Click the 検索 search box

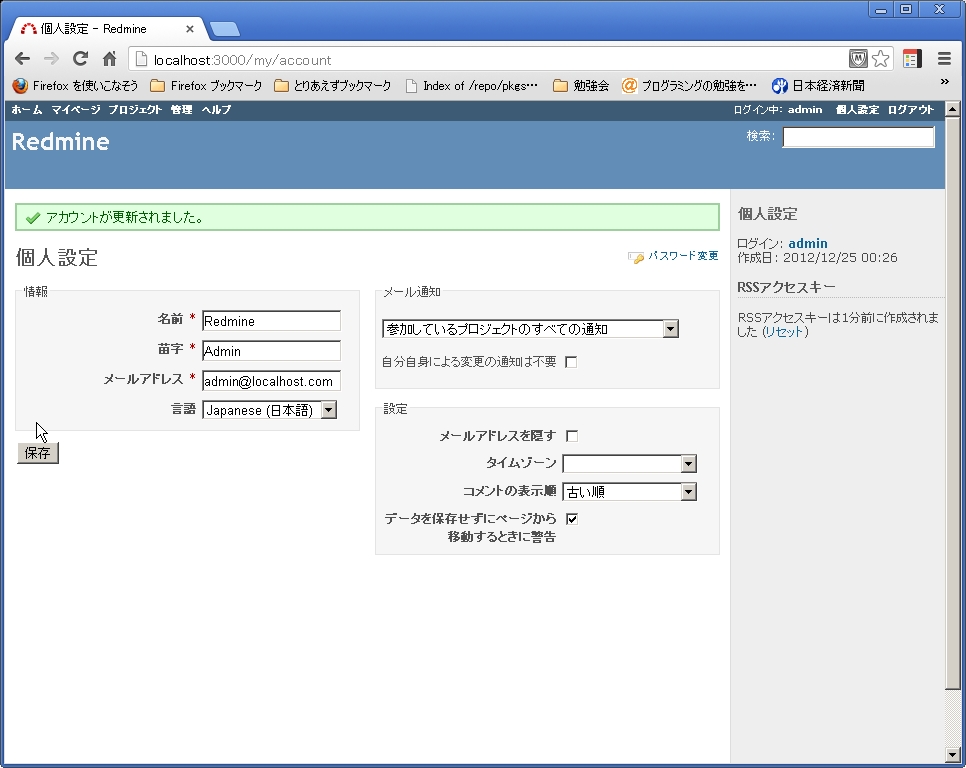pos(858,137)
